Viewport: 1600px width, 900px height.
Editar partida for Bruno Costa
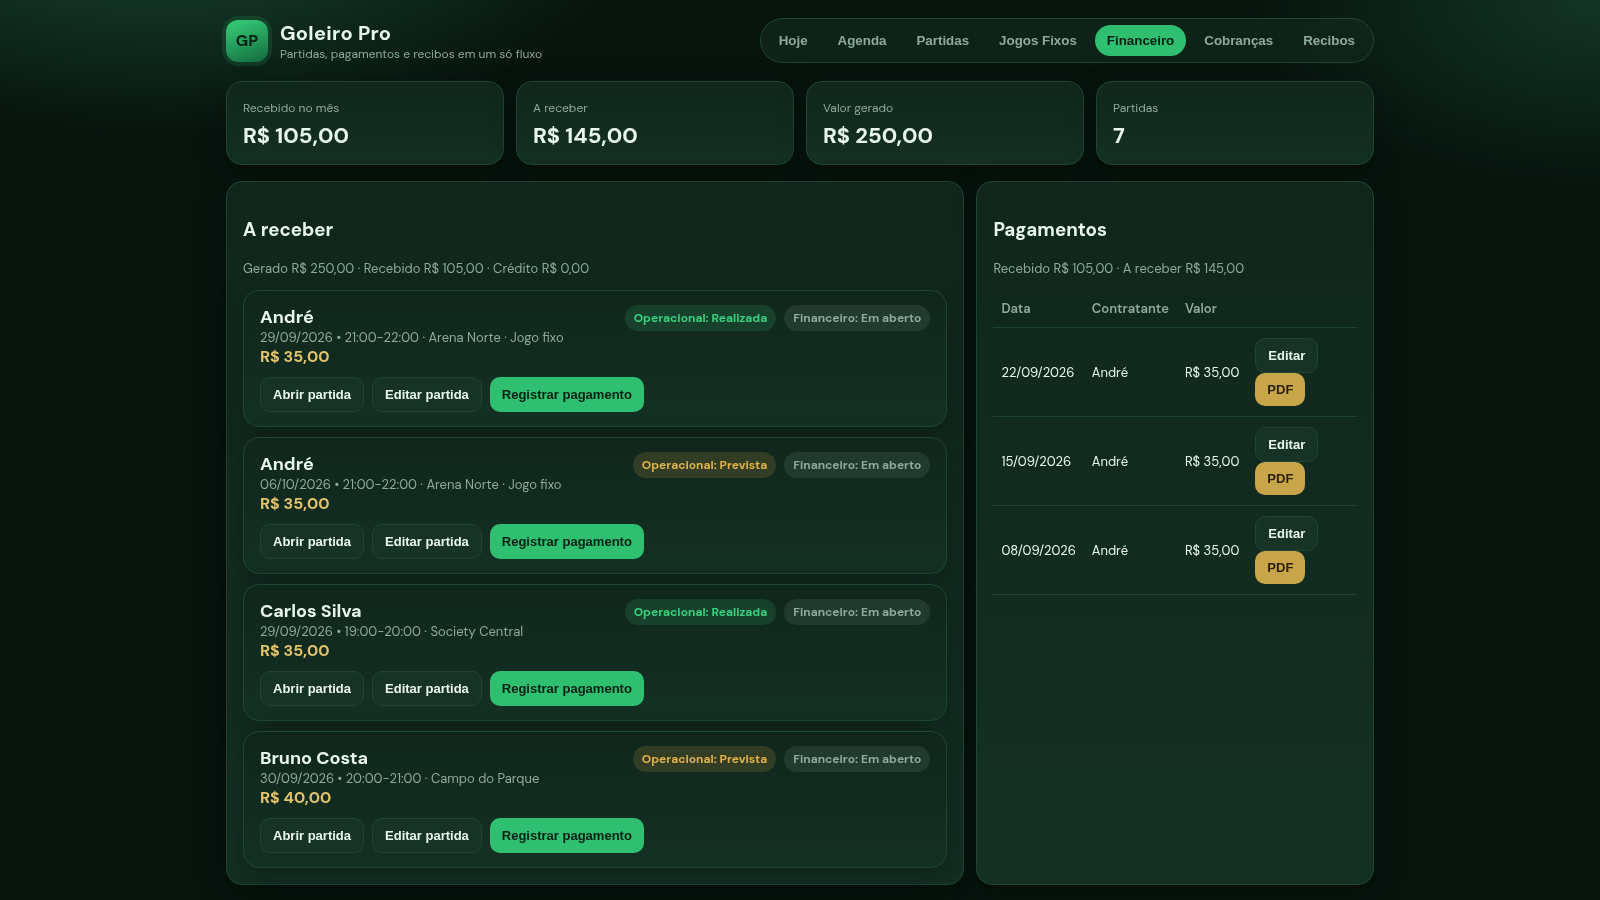click(x=427, y=836)
